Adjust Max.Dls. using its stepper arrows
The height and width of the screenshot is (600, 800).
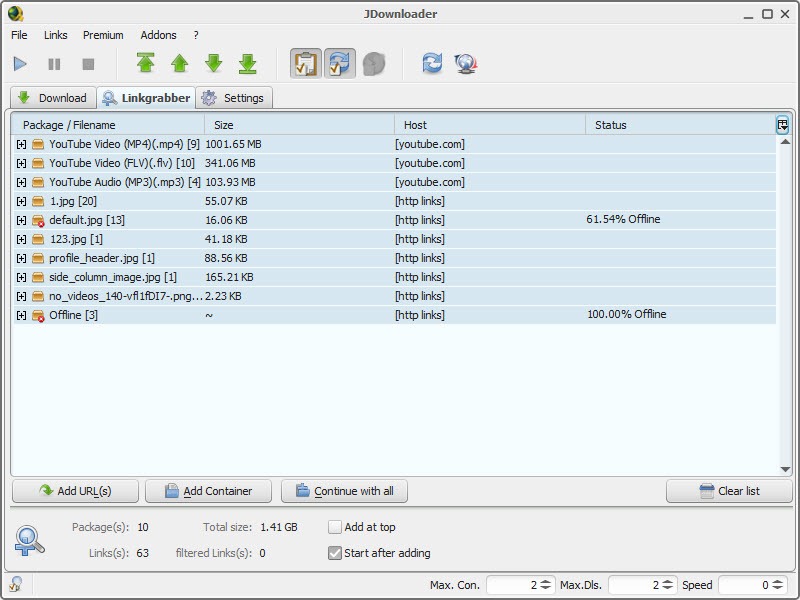click(x=667, y=585)
